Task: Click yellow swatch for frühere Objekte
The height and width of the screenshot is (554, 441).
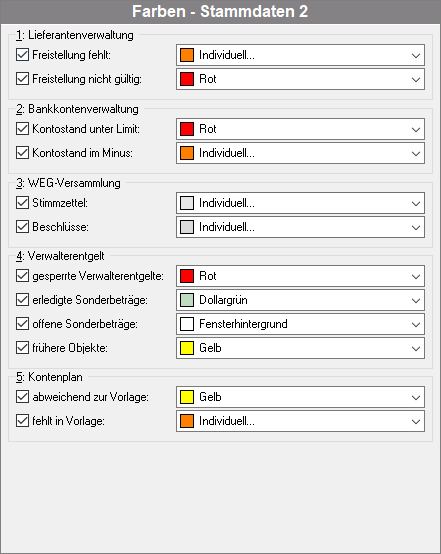Action: pos(187,348)
